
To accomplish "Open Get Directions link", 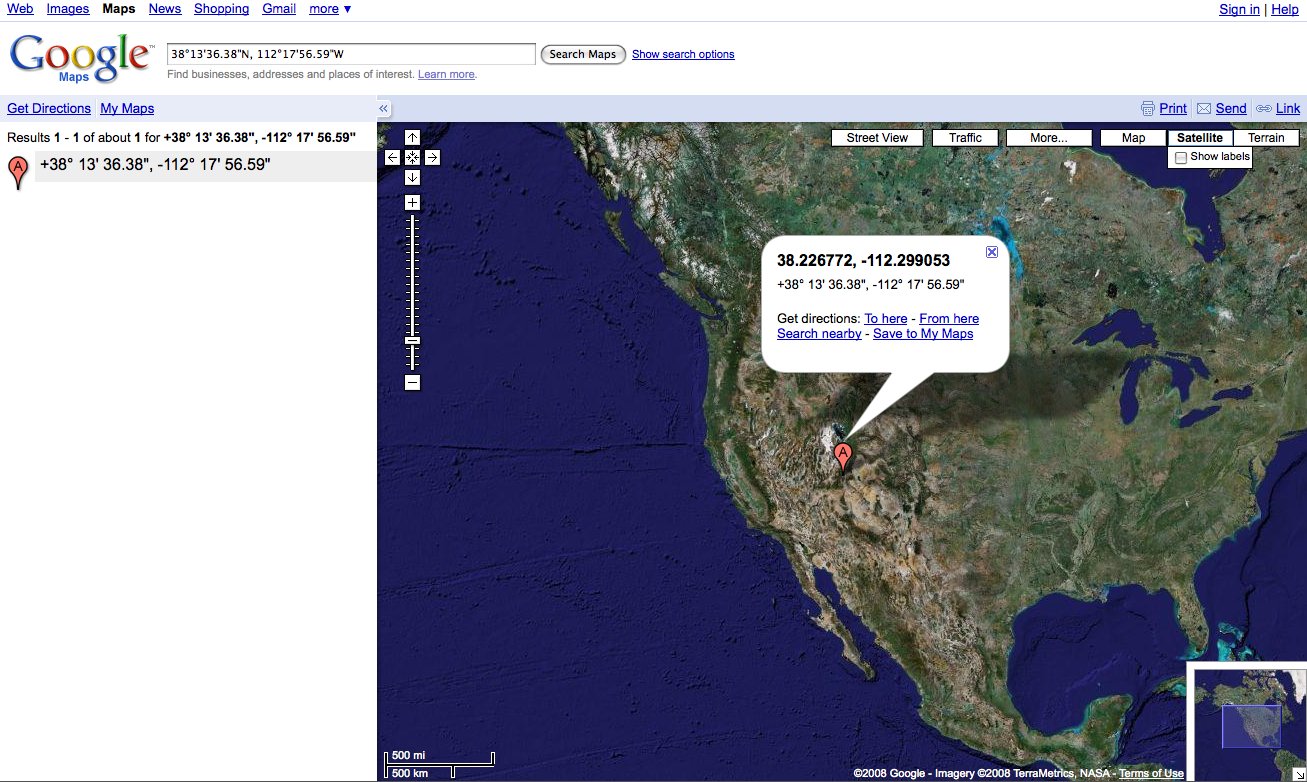I will (x=49, y=108).
